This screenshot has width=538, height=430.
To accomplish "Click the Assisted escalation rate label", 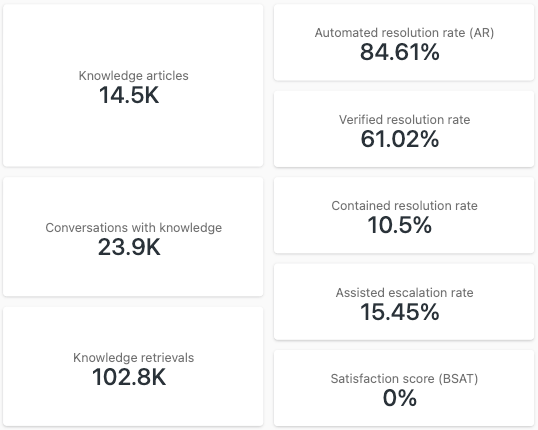I will (405, 292).
